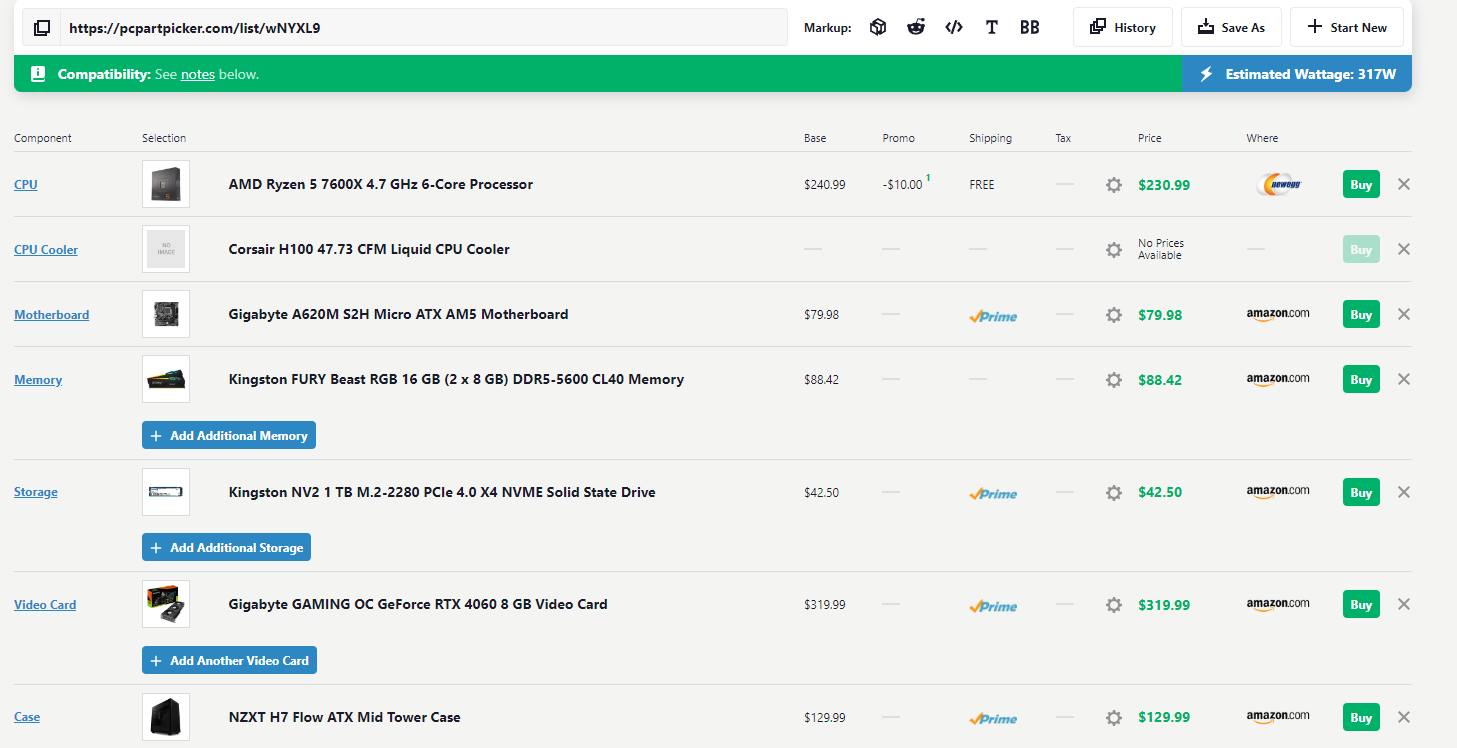
Task: Open the Storage component link
Action: click(36, 492)
